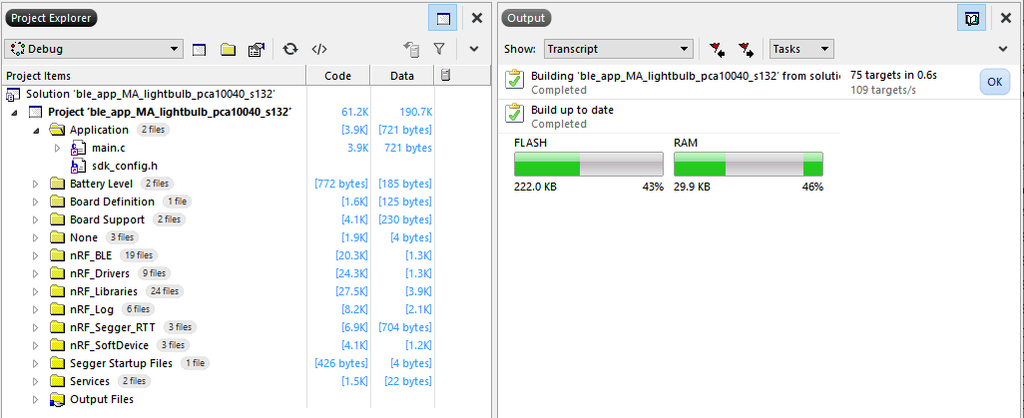The width and height of the screenshot is (1024, 418).
Task: Toggle the Output panel book icon button
Action: point(969,18)
